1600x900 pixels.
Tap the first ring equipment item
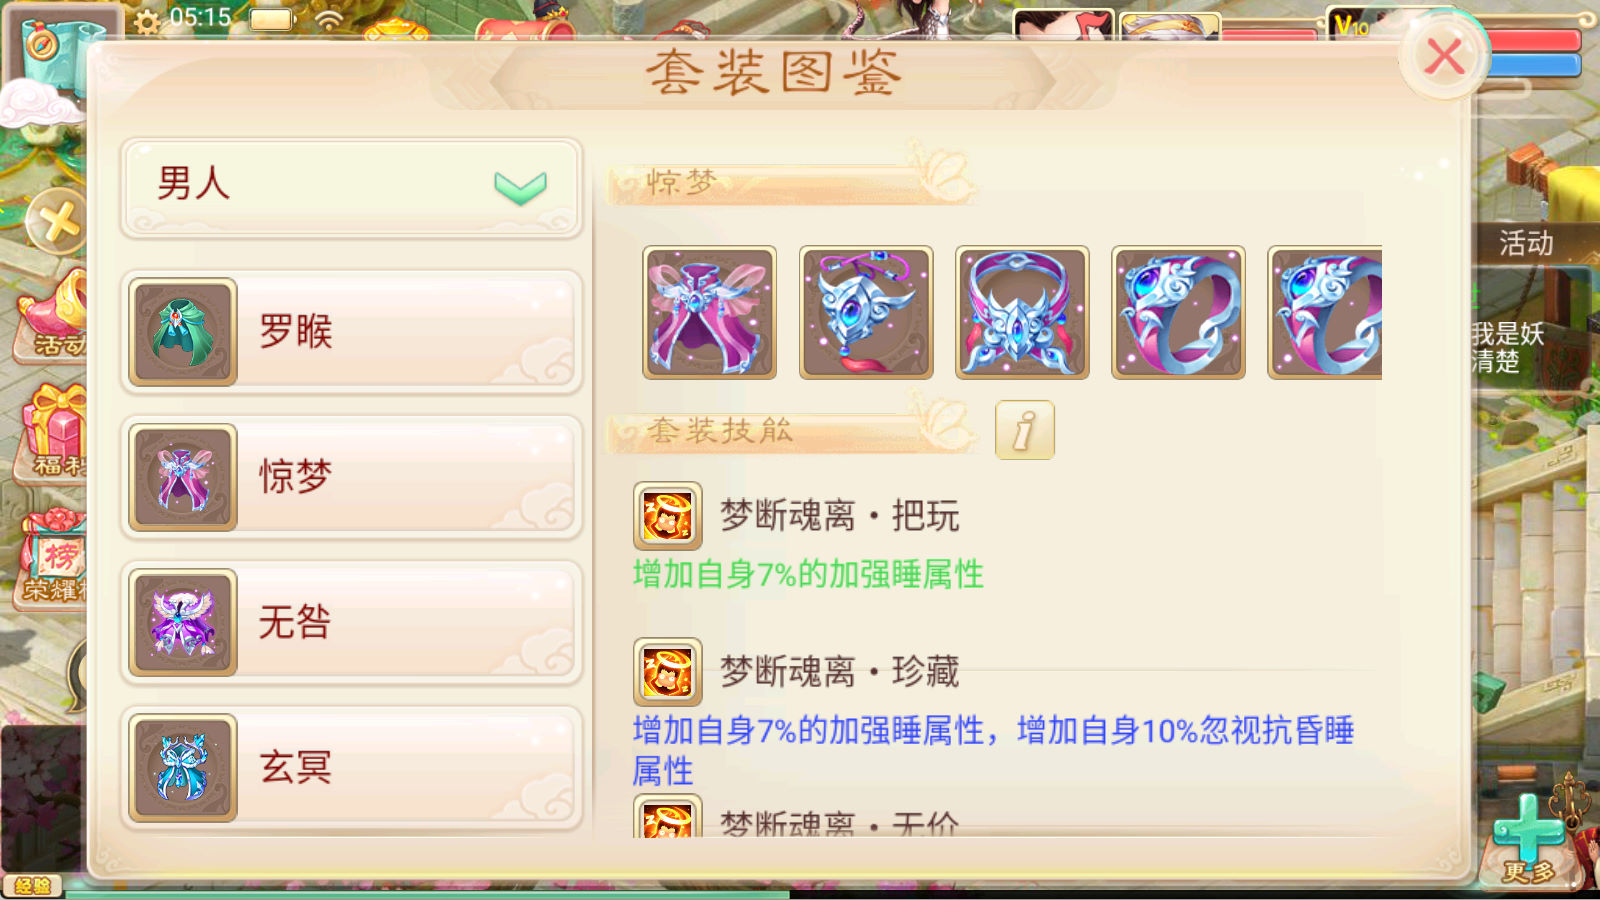(1178, 313)
